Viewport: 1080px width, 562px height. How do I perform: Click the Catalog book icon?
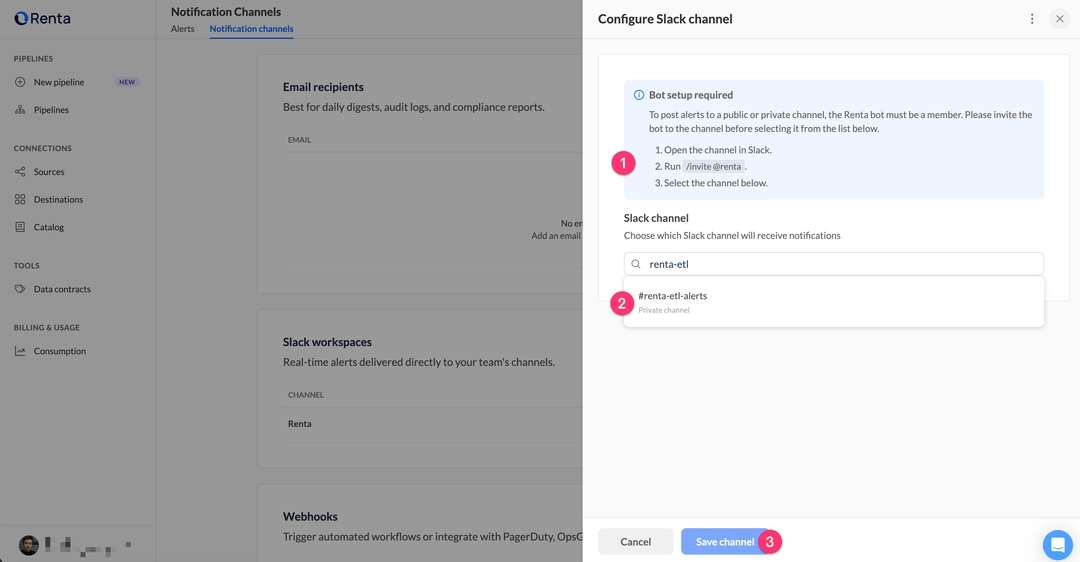(20, 227)
